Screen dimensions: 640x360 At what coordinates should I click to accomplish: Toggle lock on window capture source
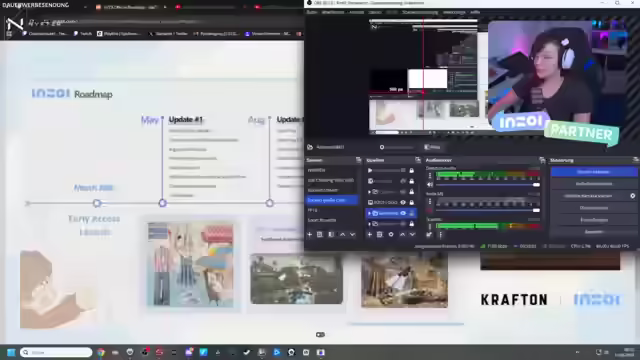click(x=411, y=202)
